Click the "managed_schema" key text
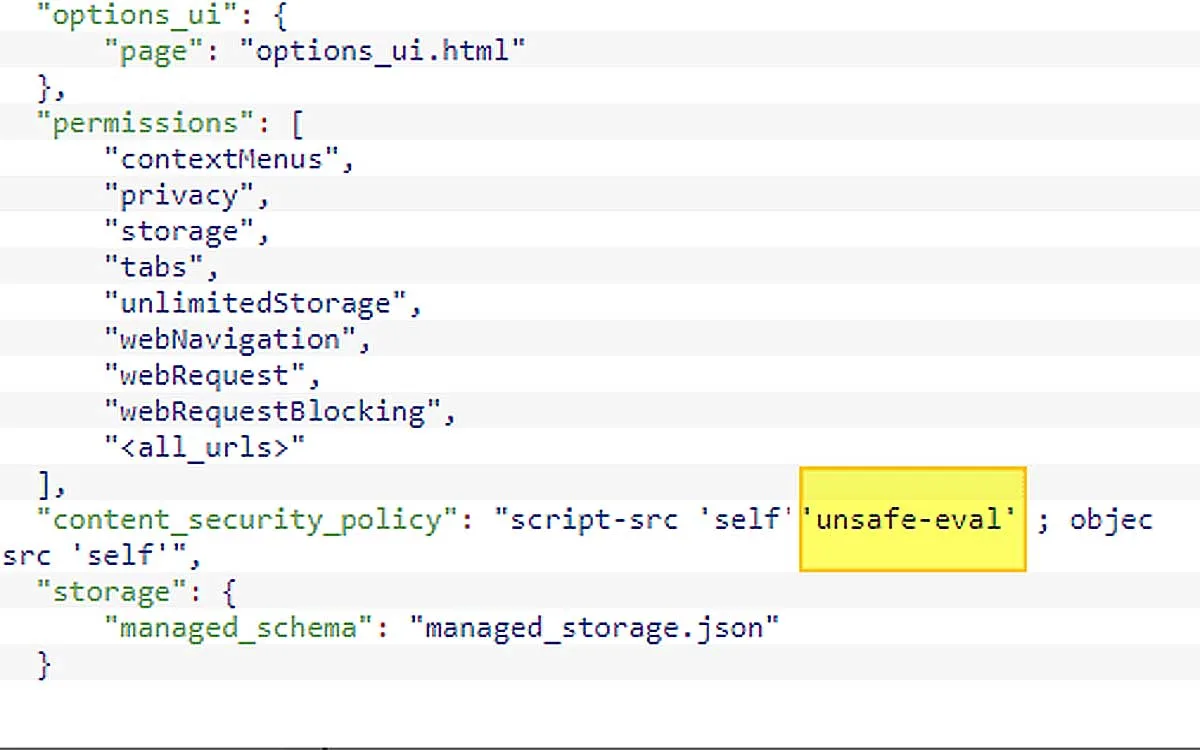Image resolution: width=1200 pixels, height=750 pixels. 238,628
